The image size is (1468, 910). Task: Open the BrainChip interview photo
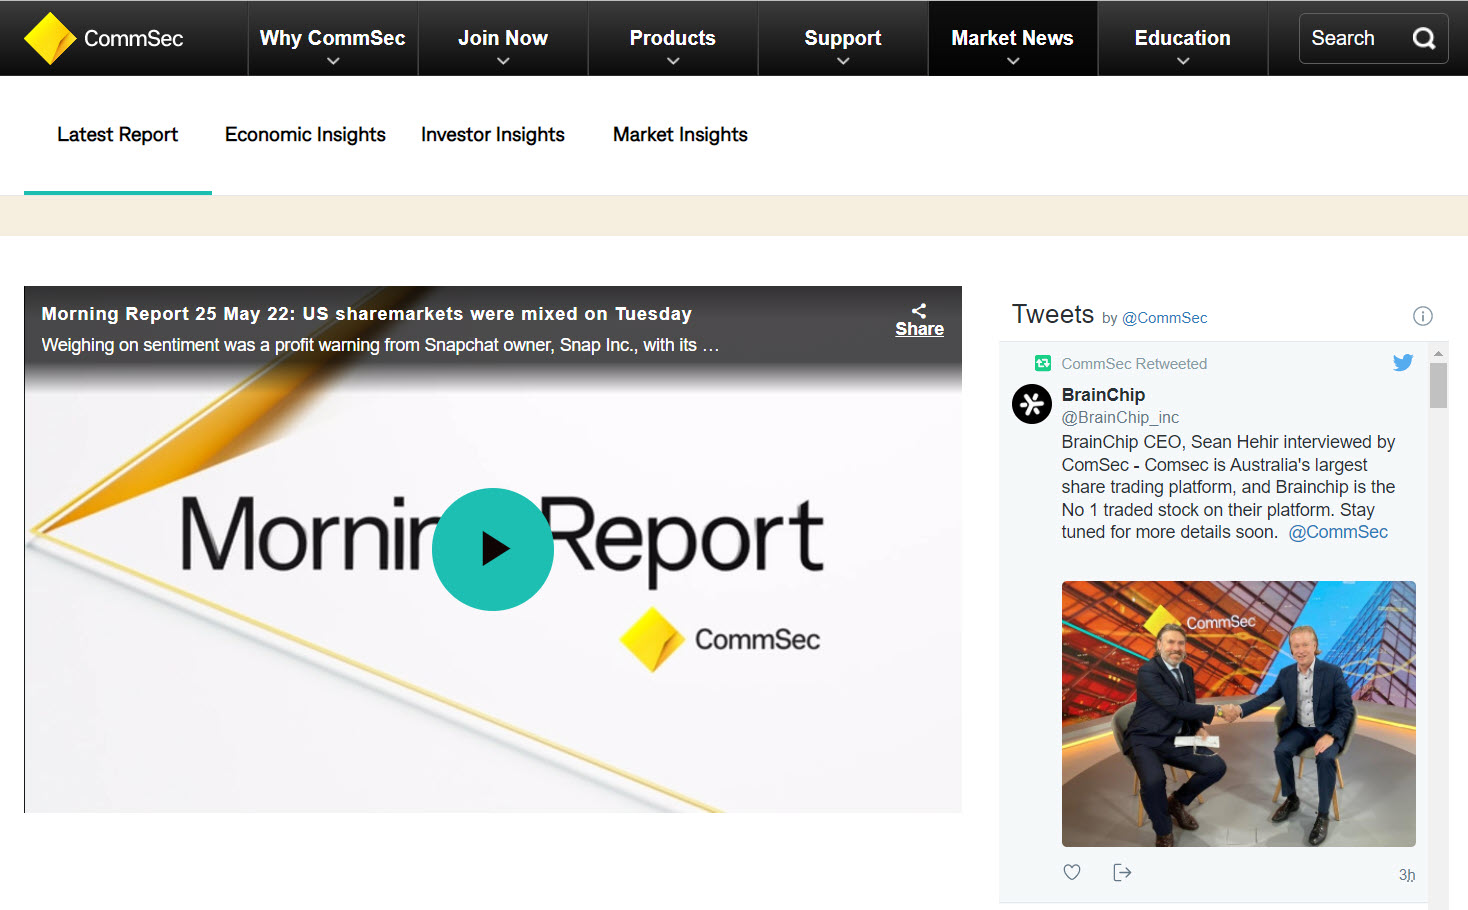[x=1238, y=713]
